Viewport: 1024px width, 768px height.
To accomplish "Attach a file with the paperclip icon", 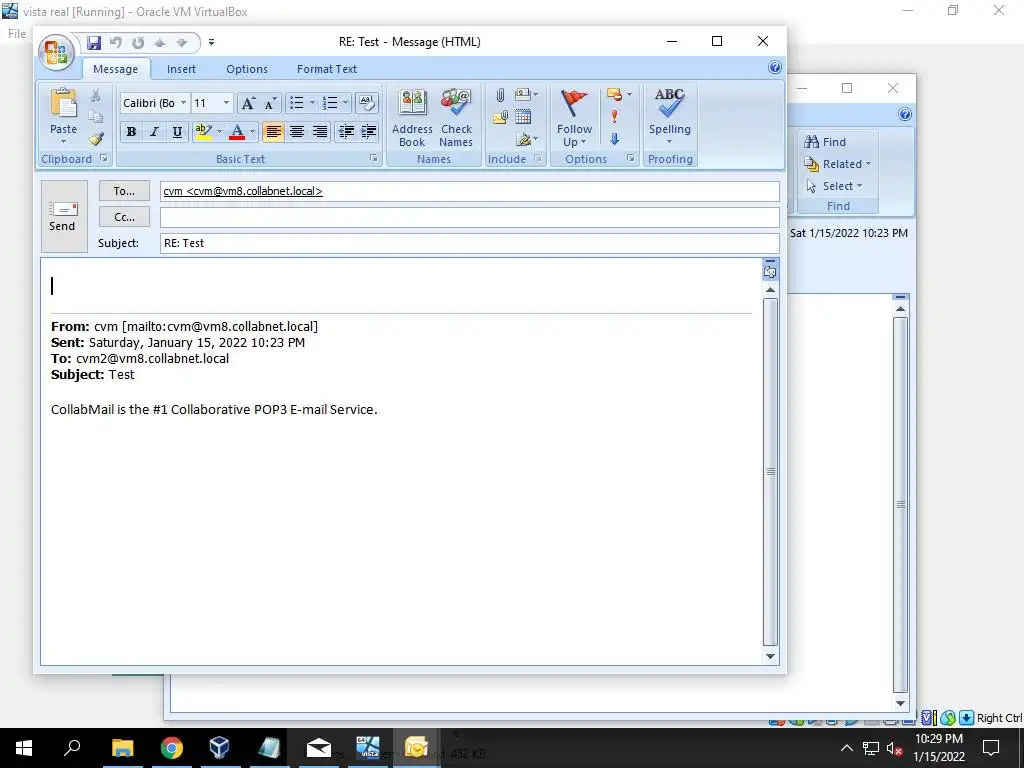I will point(500,95).
